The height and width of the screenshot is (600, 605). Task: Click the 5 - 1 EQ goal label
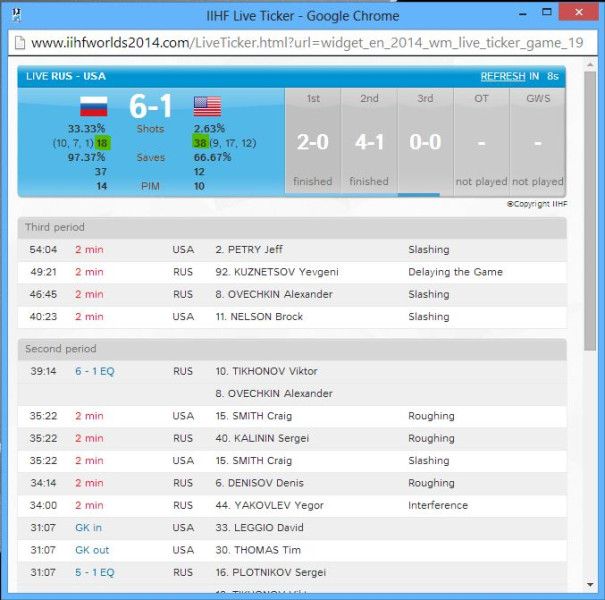coord(95,573)
